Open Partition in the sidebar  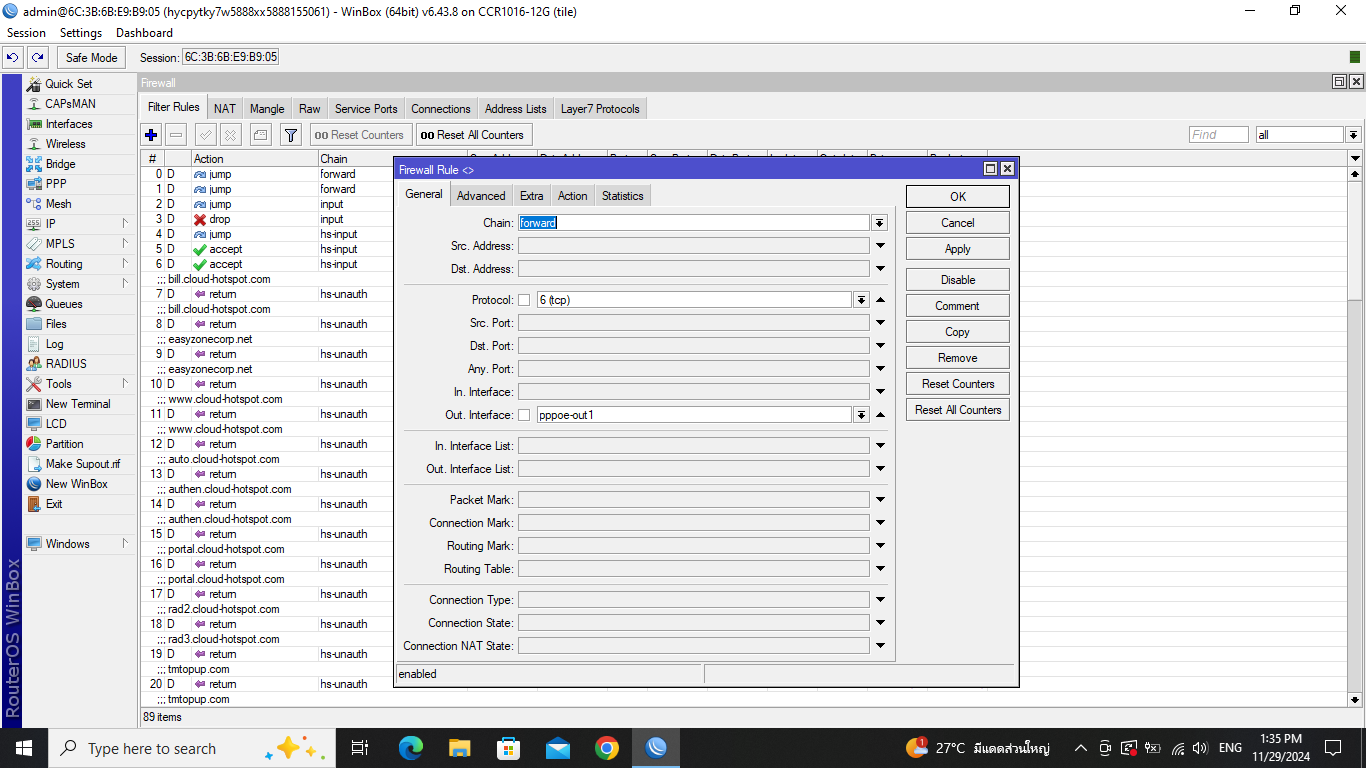pos(64,444)
